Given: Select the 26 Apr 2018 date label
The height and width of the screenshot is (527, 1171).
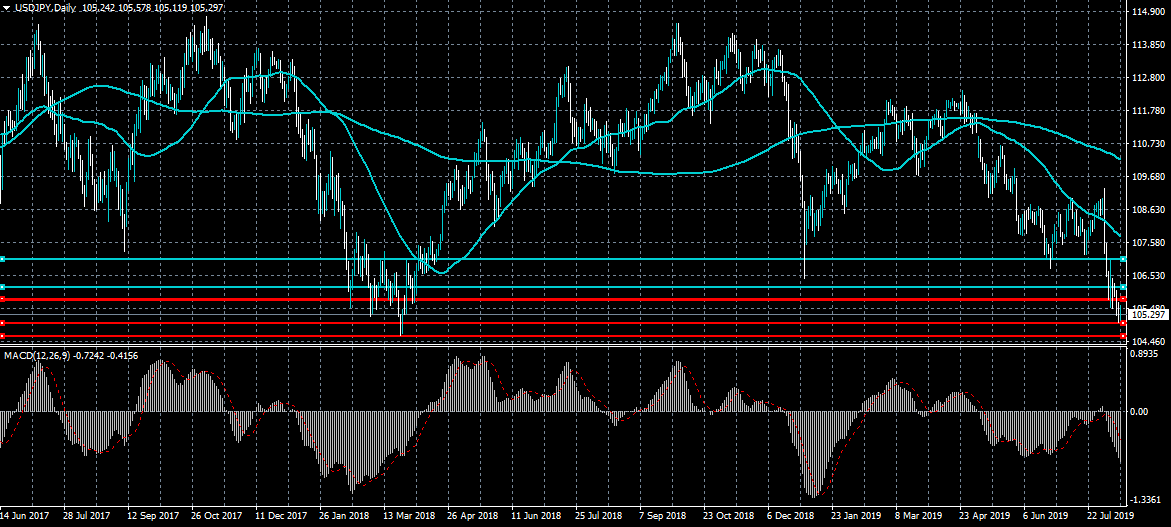Looking at the screenshot, I should tap(471, 518).
